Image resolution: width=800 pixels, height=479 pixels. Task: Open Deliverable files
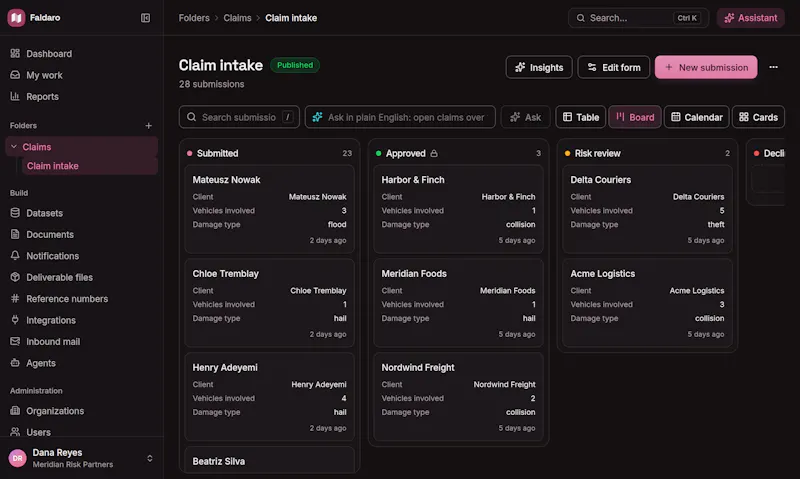pos(59,277)
